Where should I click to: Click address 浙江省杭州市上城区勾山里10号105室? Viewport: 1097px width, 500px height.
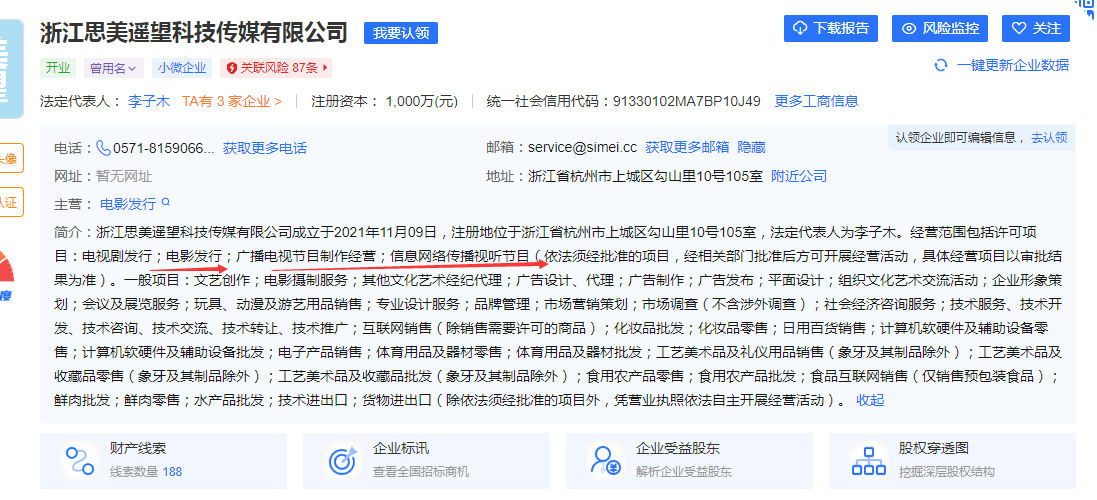point(645,176)
